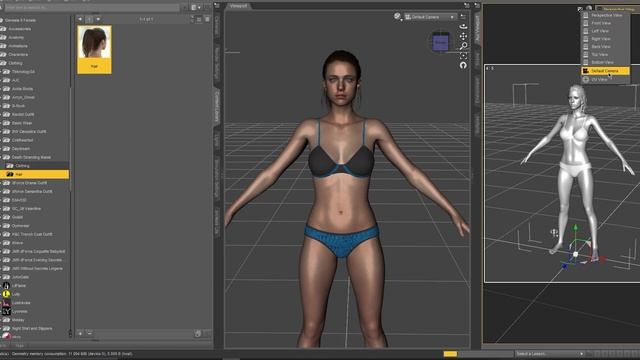The width and height of the screenshot is (640, 360).
Task: Click the viewport Zoom magnifier control icon
Action: click(x=463, y=46)
